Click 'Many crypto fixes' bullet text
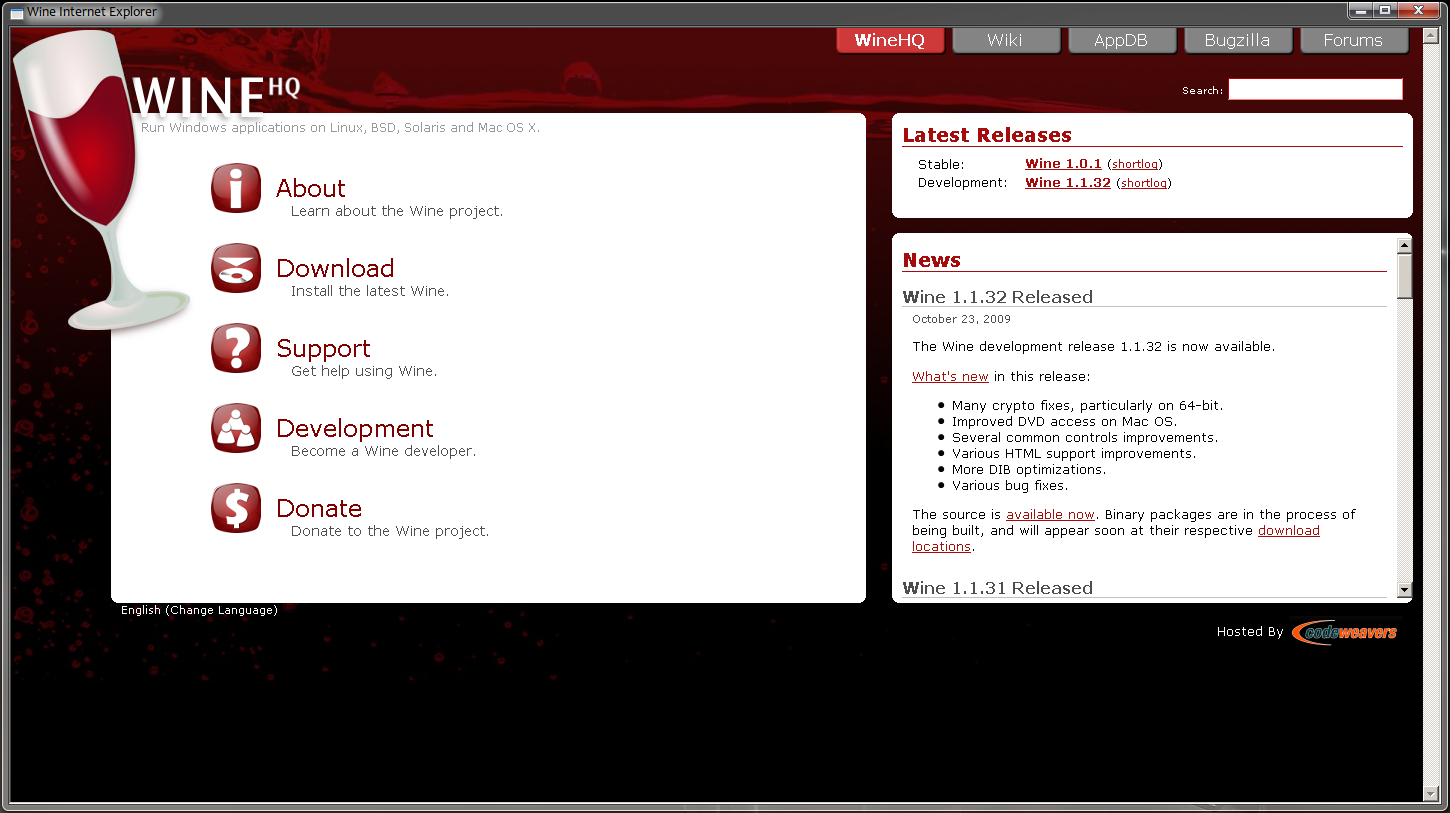The image size is (1450, 813). tap(1087, 406)
